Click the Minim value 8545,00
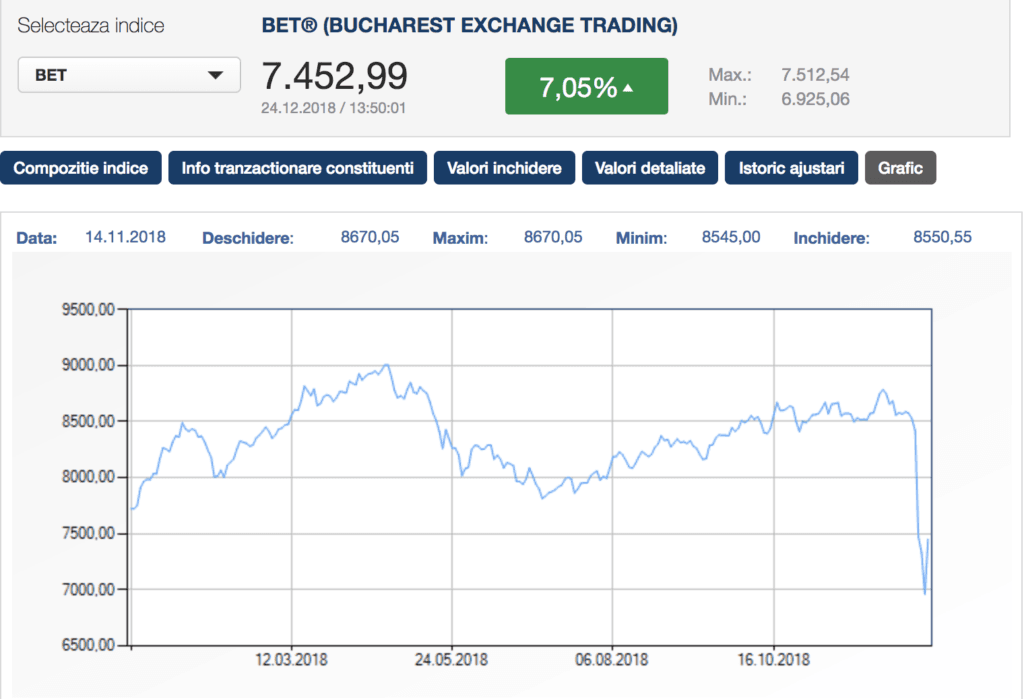1024x699 pixels. pyautogui.click(x=731, y=236)
